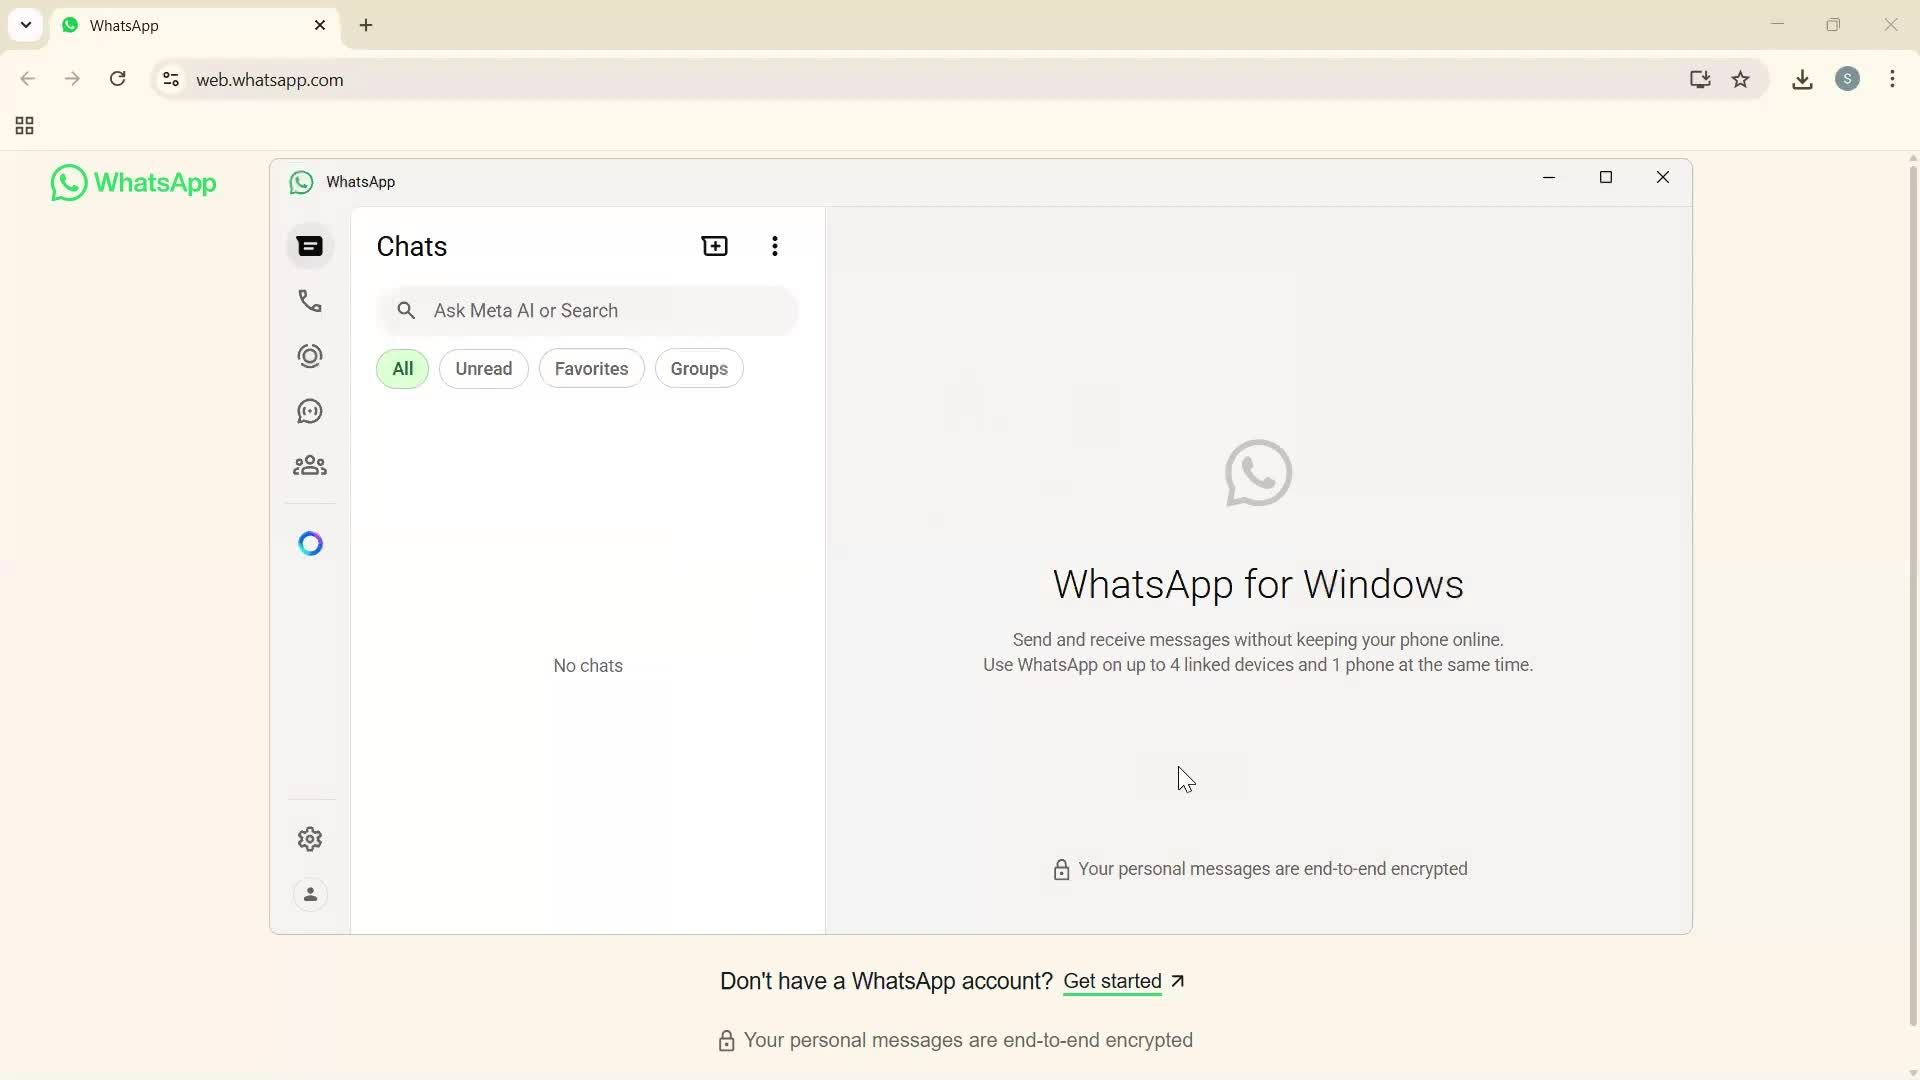Click the Ask Meta AI search field
Image resolution: width=1920 pixels, height=1080 pixels.
589,310
